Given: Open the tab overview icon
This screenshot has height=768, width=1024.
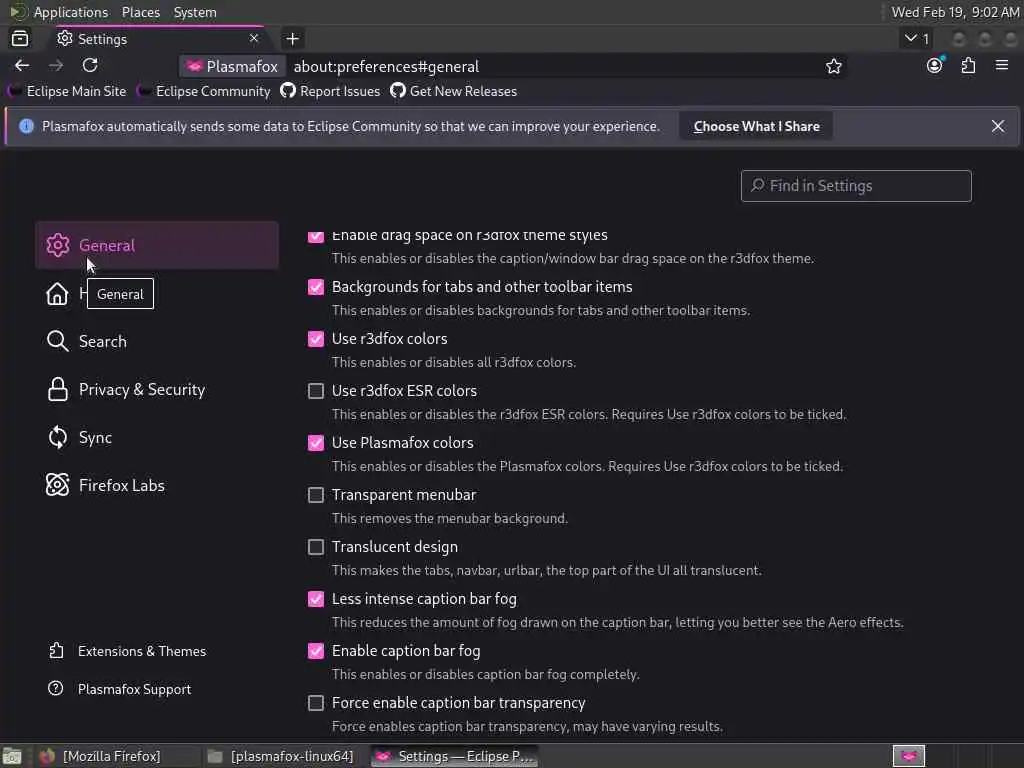Looking at the screenshot, I should click(x=20, y=39).
